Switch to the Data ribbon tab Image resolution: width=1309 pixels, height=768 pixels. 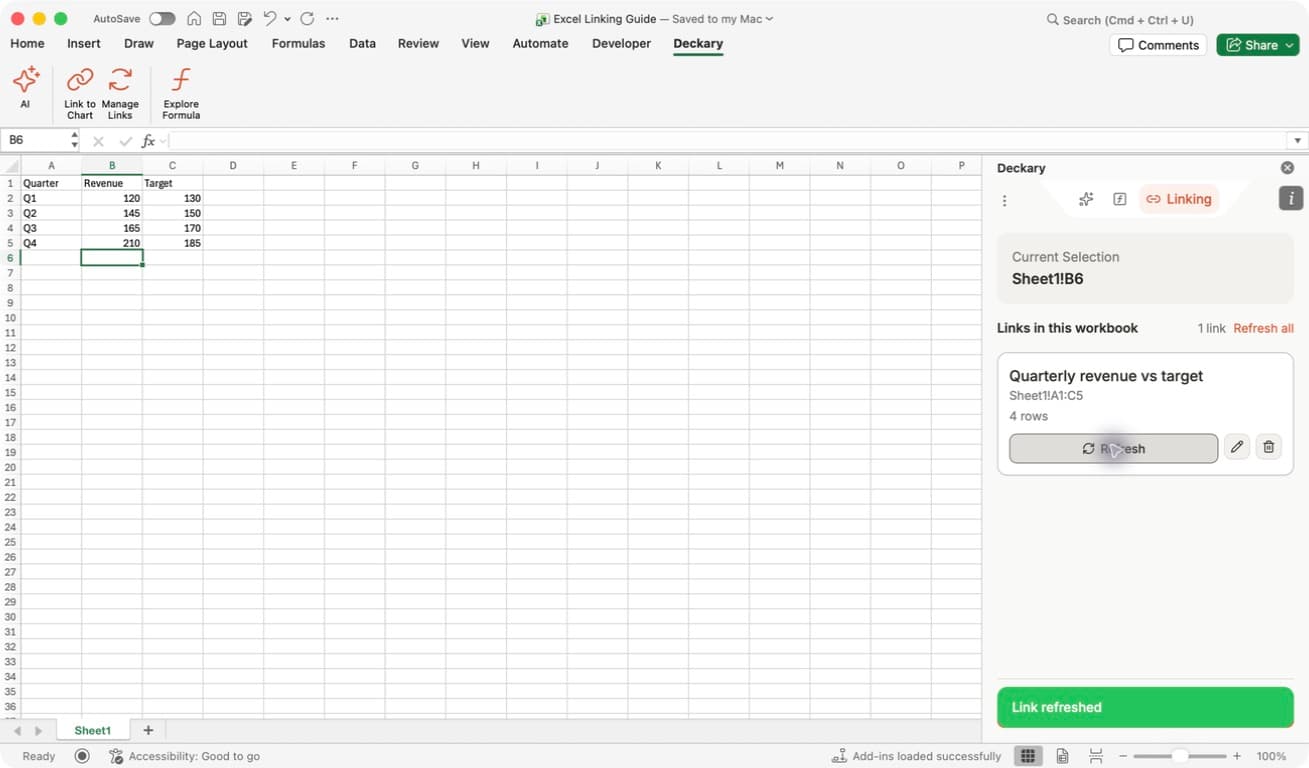362,43
